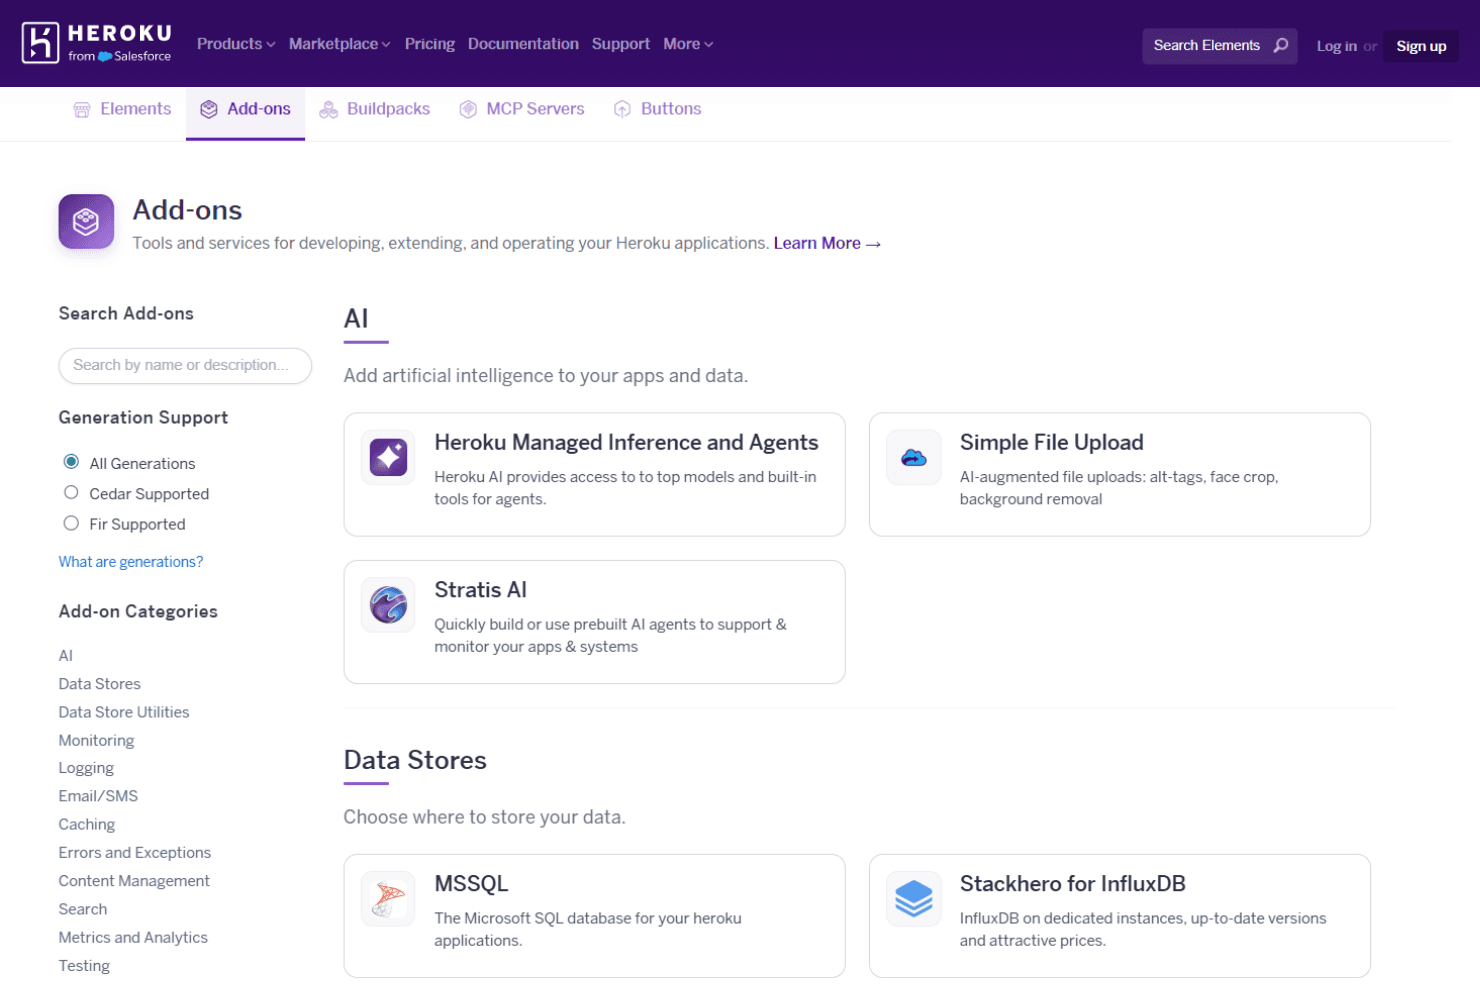1480x987 pixels.
Task: Click the Elements tab icon
Action: [x=82, y=109]
